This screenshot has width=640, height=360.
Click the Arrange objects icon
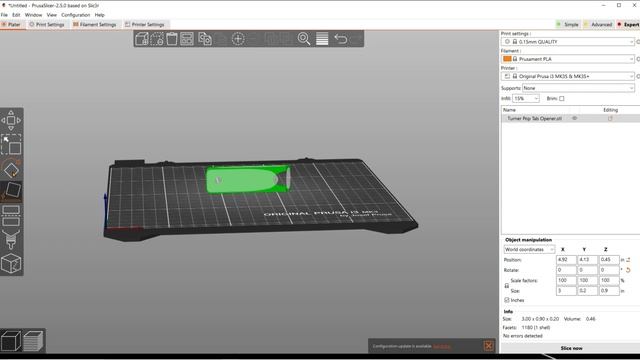(187, 39)
